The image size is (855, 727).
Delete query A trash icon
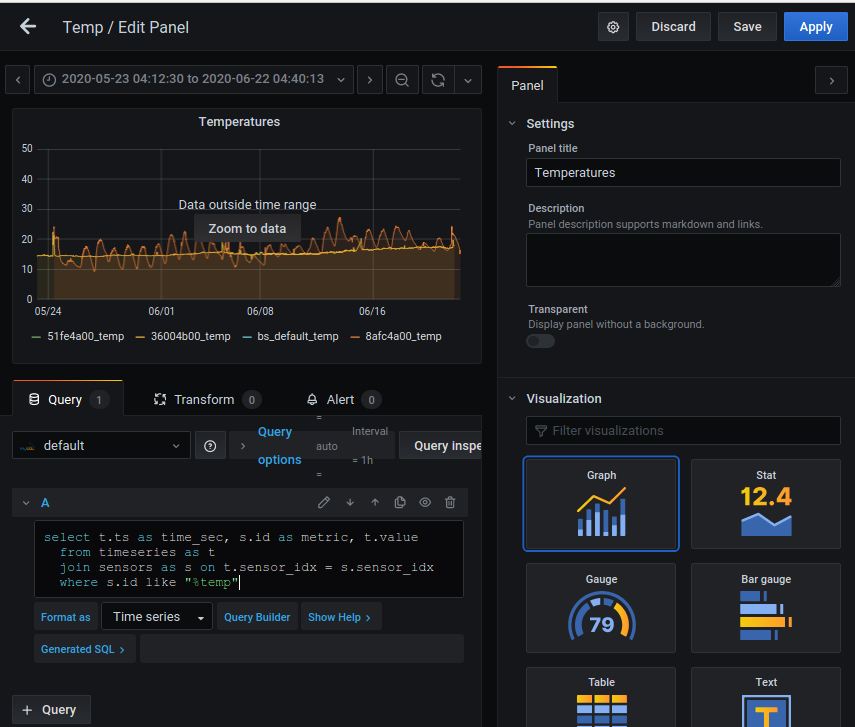pos(450,502)
